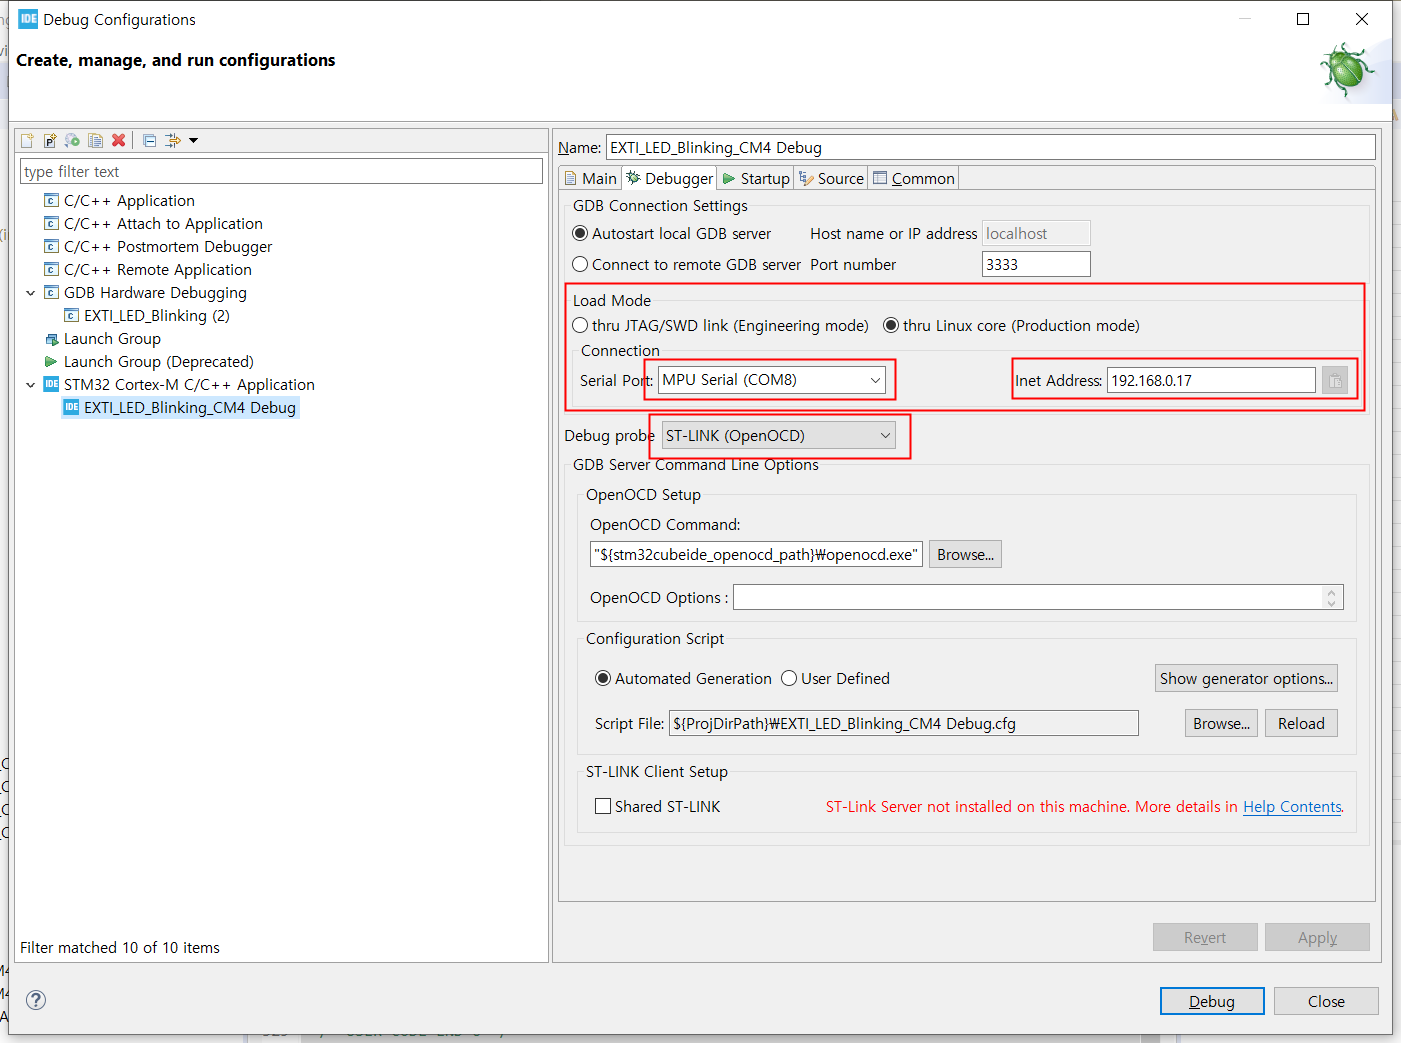This screenshot has height=1043, width=1401.
Task: Open the Help Contents link
Action: (x=1292, y=807)
